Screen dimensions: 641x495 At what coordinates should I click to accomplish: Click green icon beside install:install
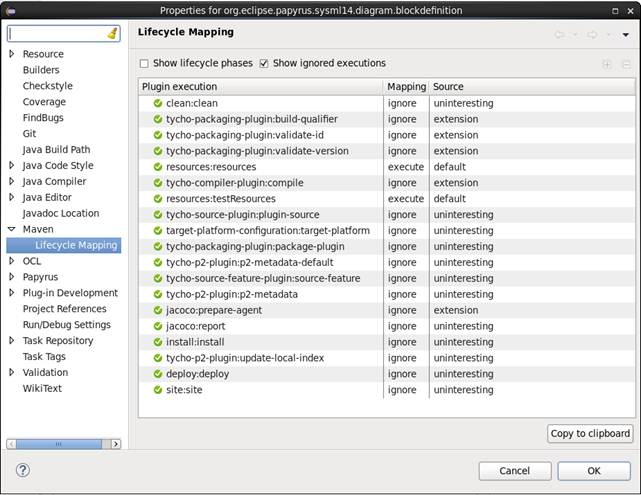coord(158,343)
